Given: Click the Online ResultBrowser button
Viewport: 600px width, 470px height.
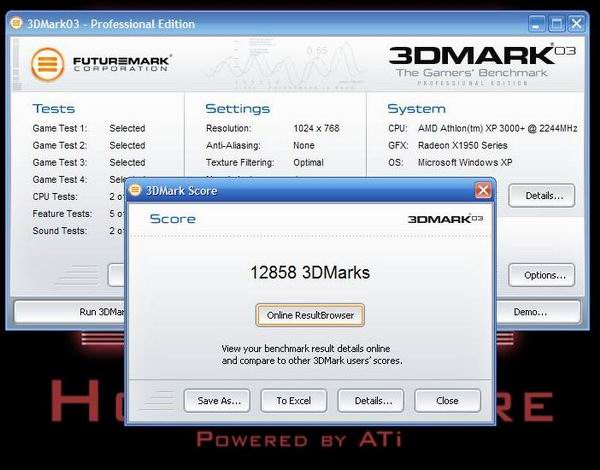Looking at the screenshot, I should [x=310, y=315].
